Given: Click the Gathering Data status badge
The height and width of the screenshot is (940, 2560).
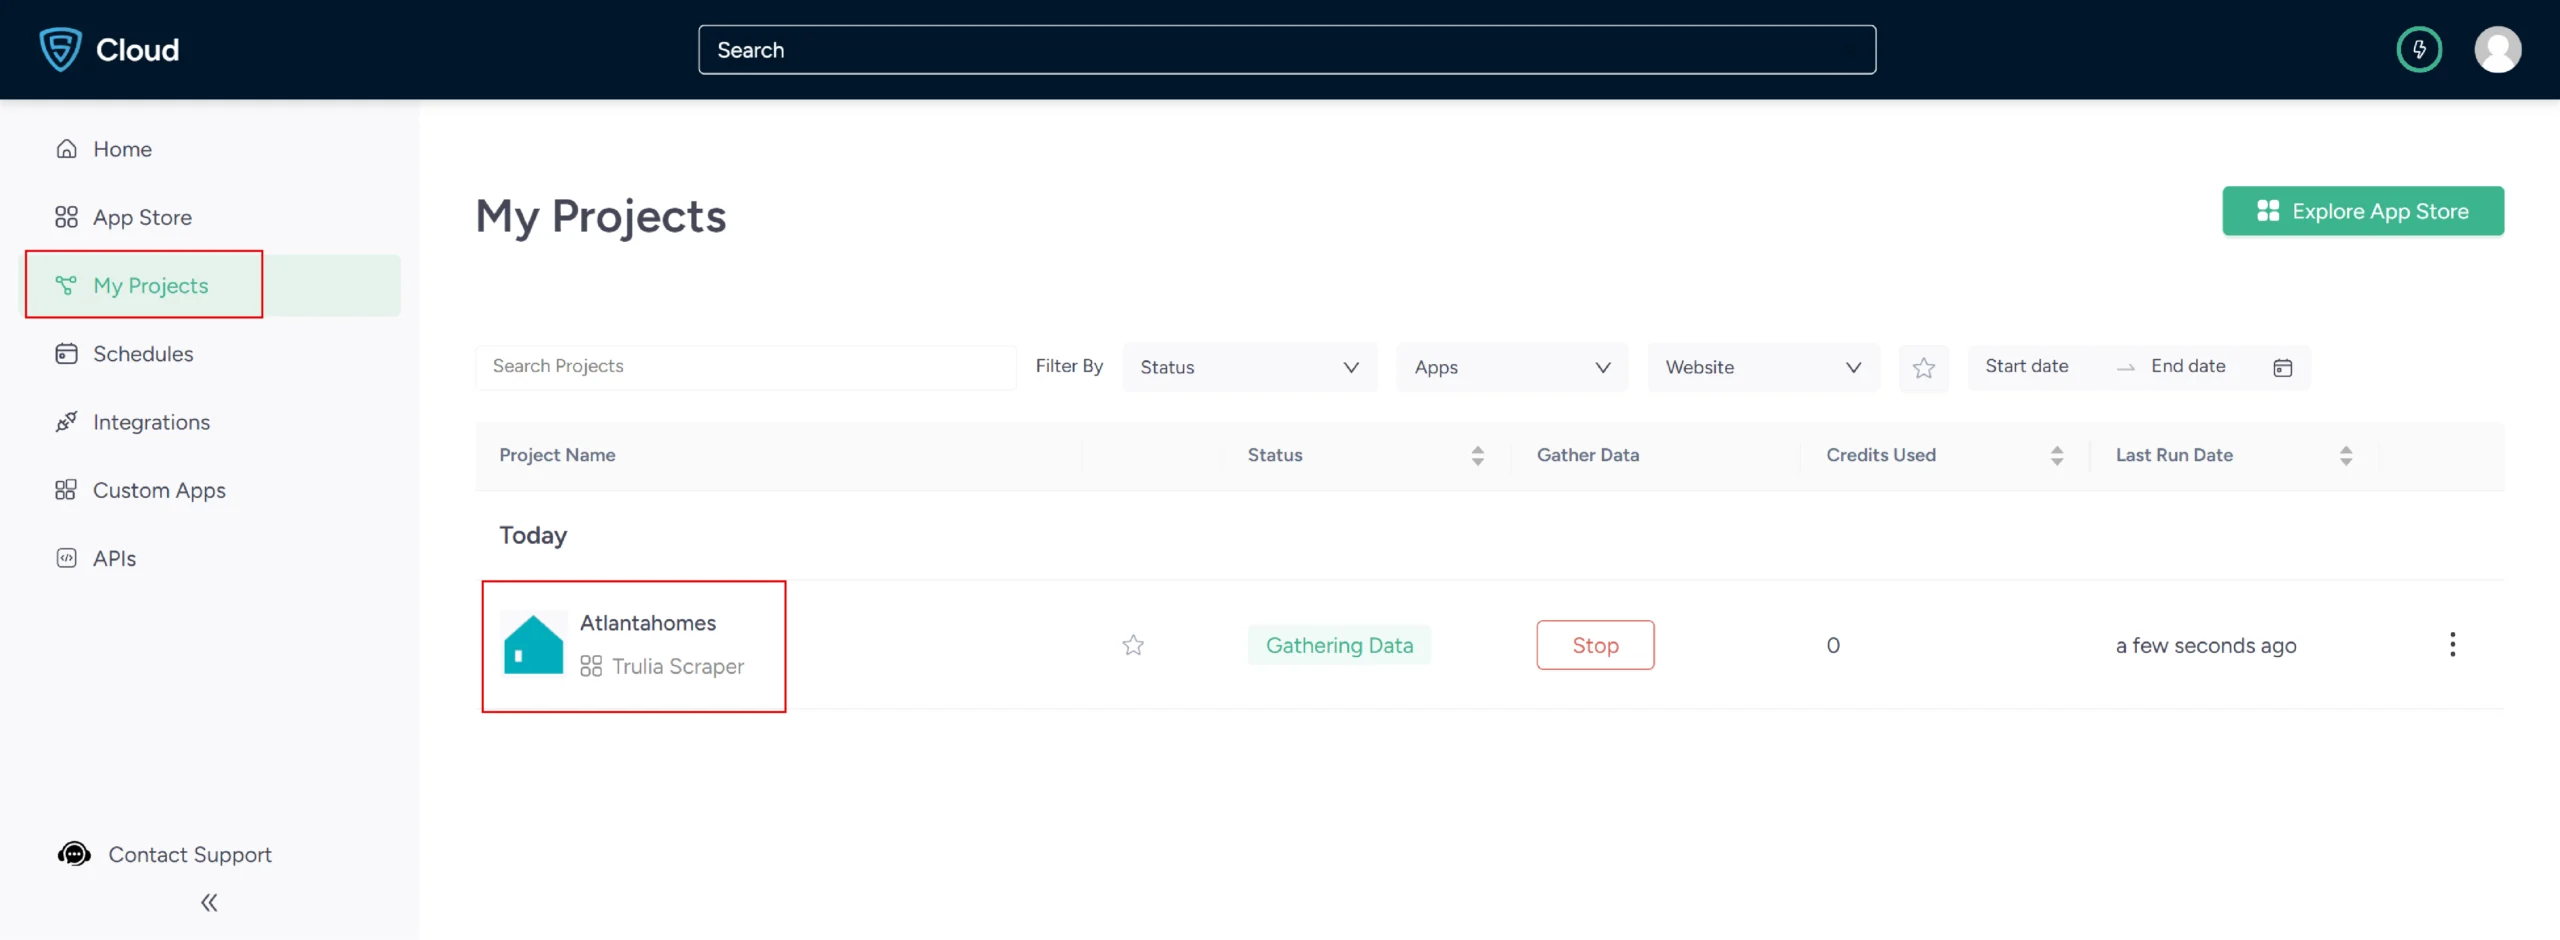Looking at the screenshot, I should coord(1339,645).
